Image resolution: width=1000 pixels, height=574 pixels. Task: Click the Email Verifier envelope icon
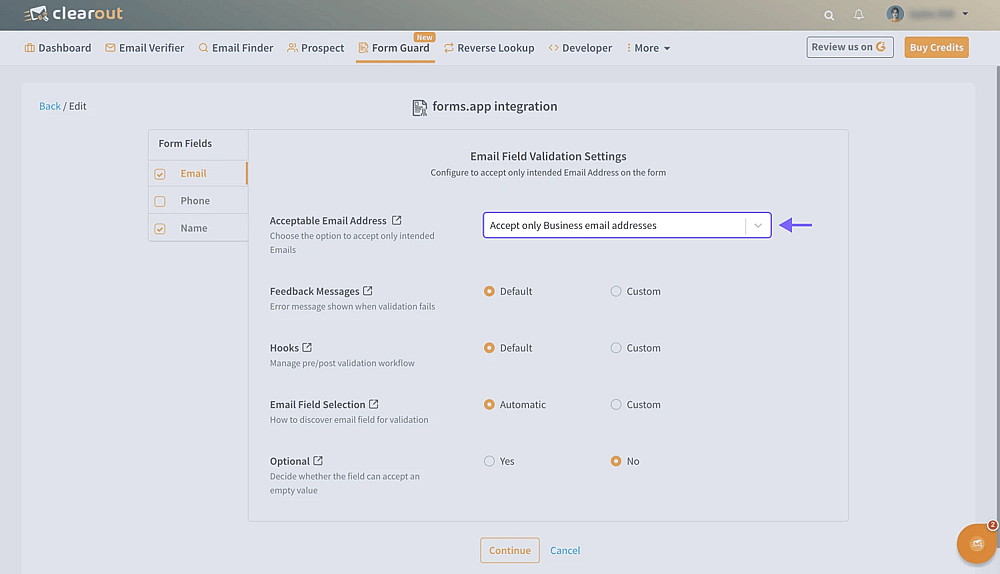tap(110, 48)
